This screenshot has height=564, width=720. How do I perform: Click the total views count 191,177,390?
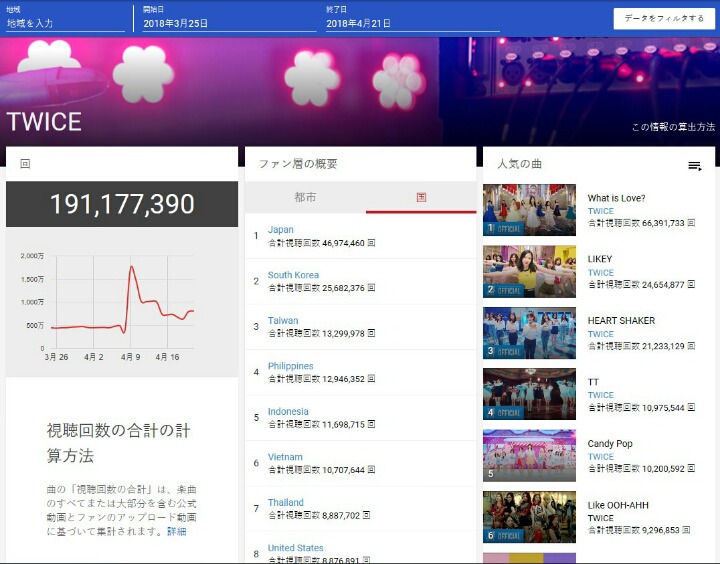pyautogui.click(x=122, y=204)
